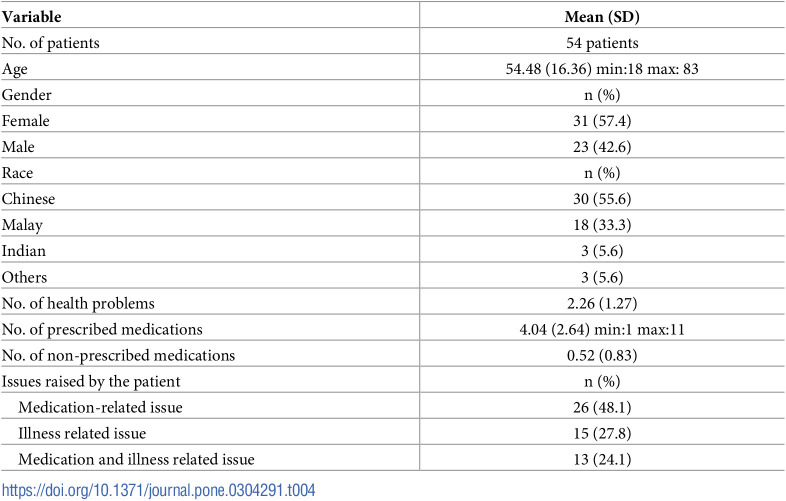Click the No. of health problems label

[x=78, y=303]
